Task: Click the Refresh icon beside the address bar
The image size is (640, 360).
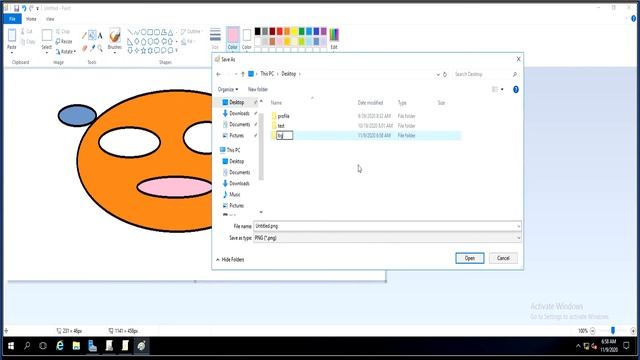Action: pyautogui.click(x=445, y=74)
